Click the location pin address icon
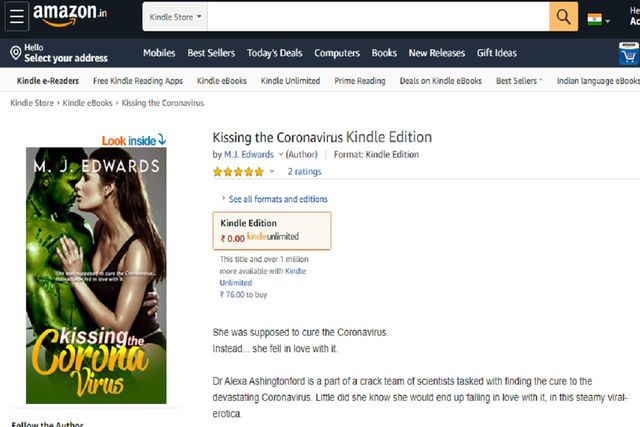Viewport: 640px width, 427px height. point(16,53)
